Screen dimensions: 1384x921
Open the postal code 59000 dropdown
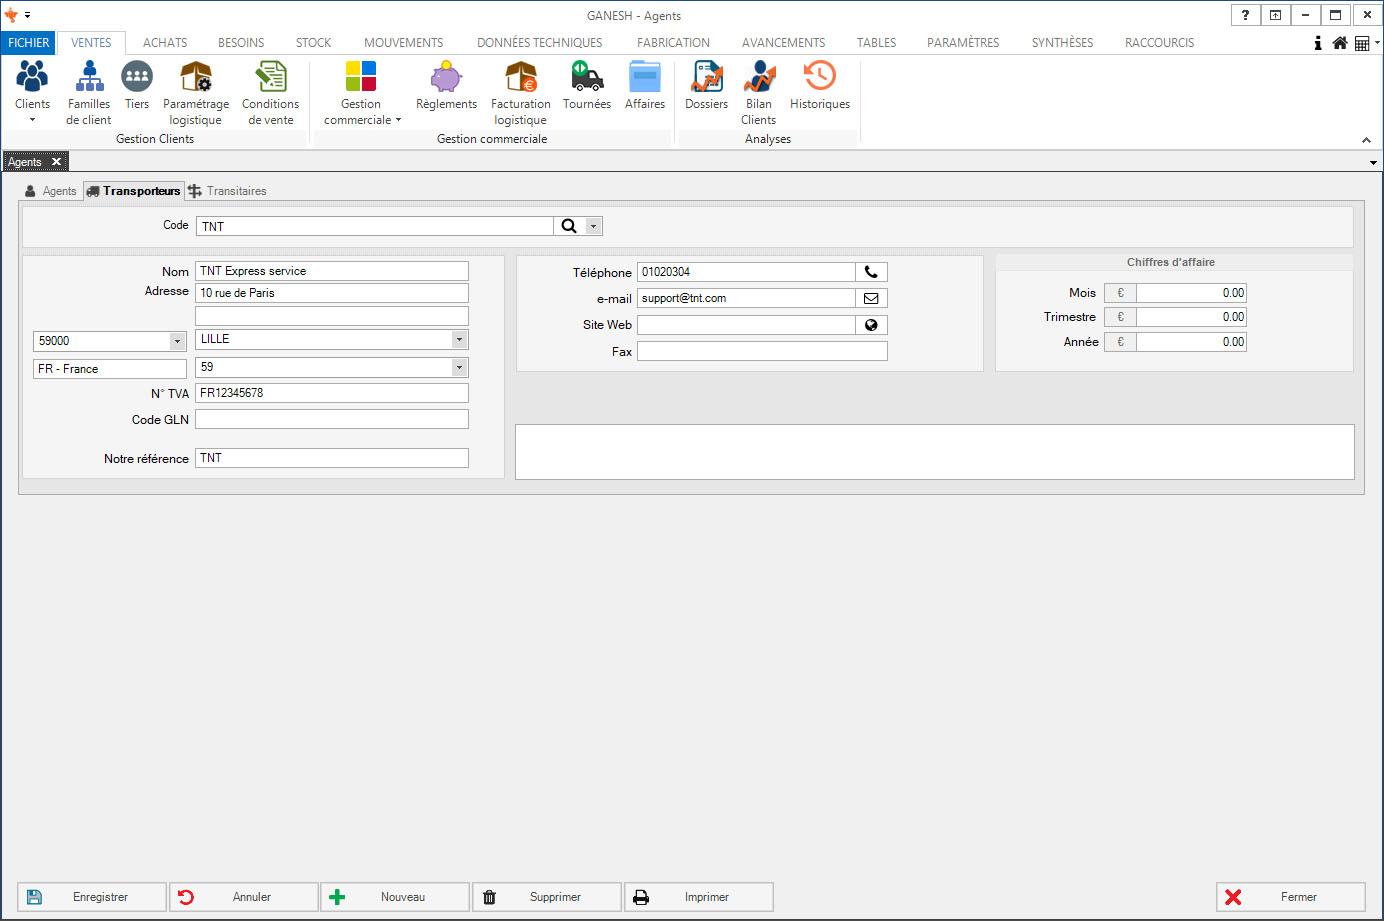(x=177, y=341)
